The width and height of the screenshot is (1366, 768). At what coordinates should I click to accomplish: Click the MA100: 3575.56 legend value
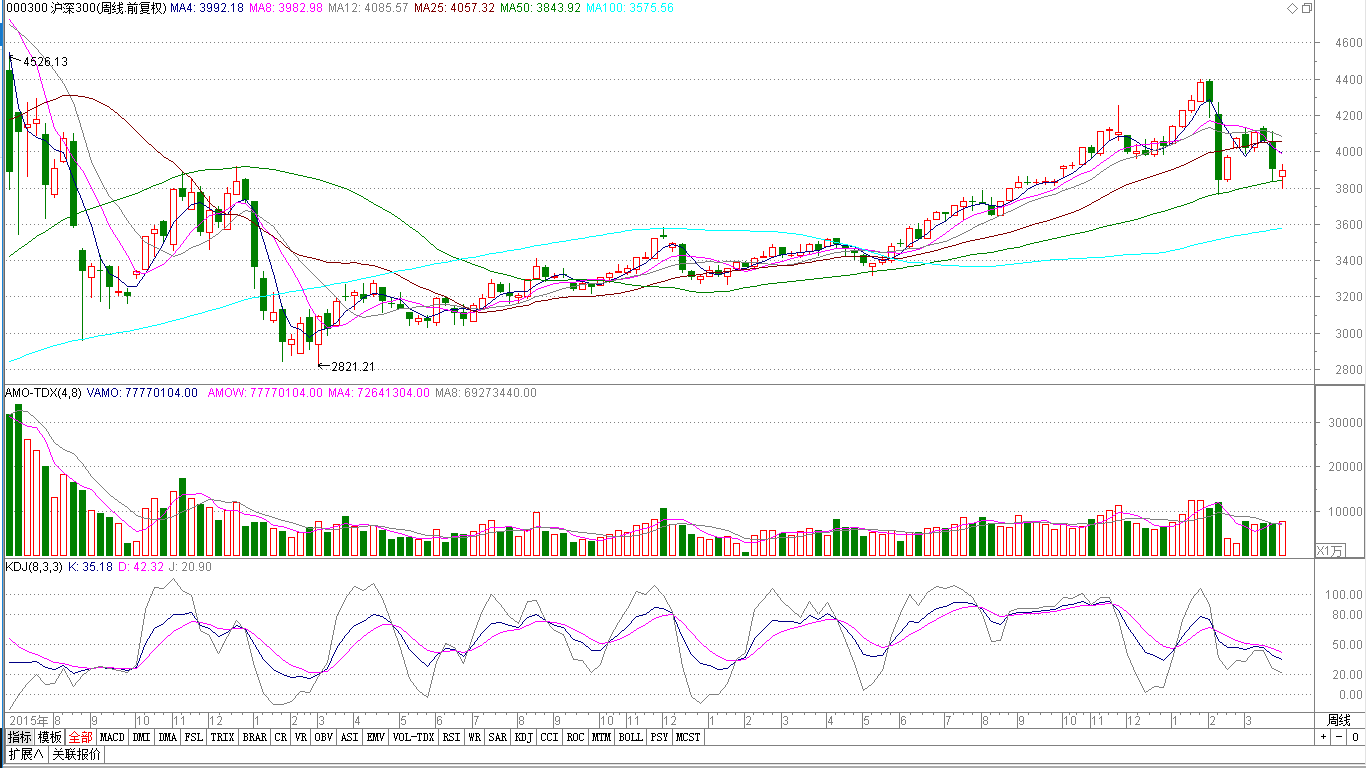tap(630, 8)
